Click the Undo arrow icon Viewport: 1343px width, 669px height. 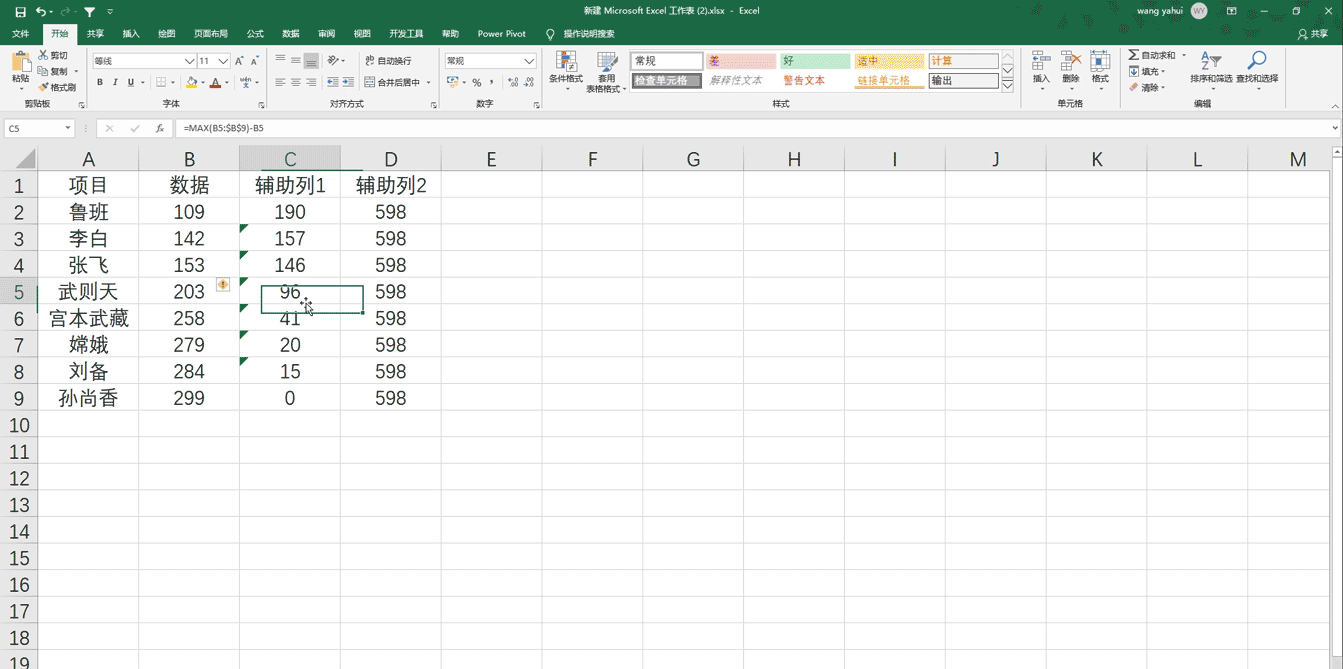point(41,11)
